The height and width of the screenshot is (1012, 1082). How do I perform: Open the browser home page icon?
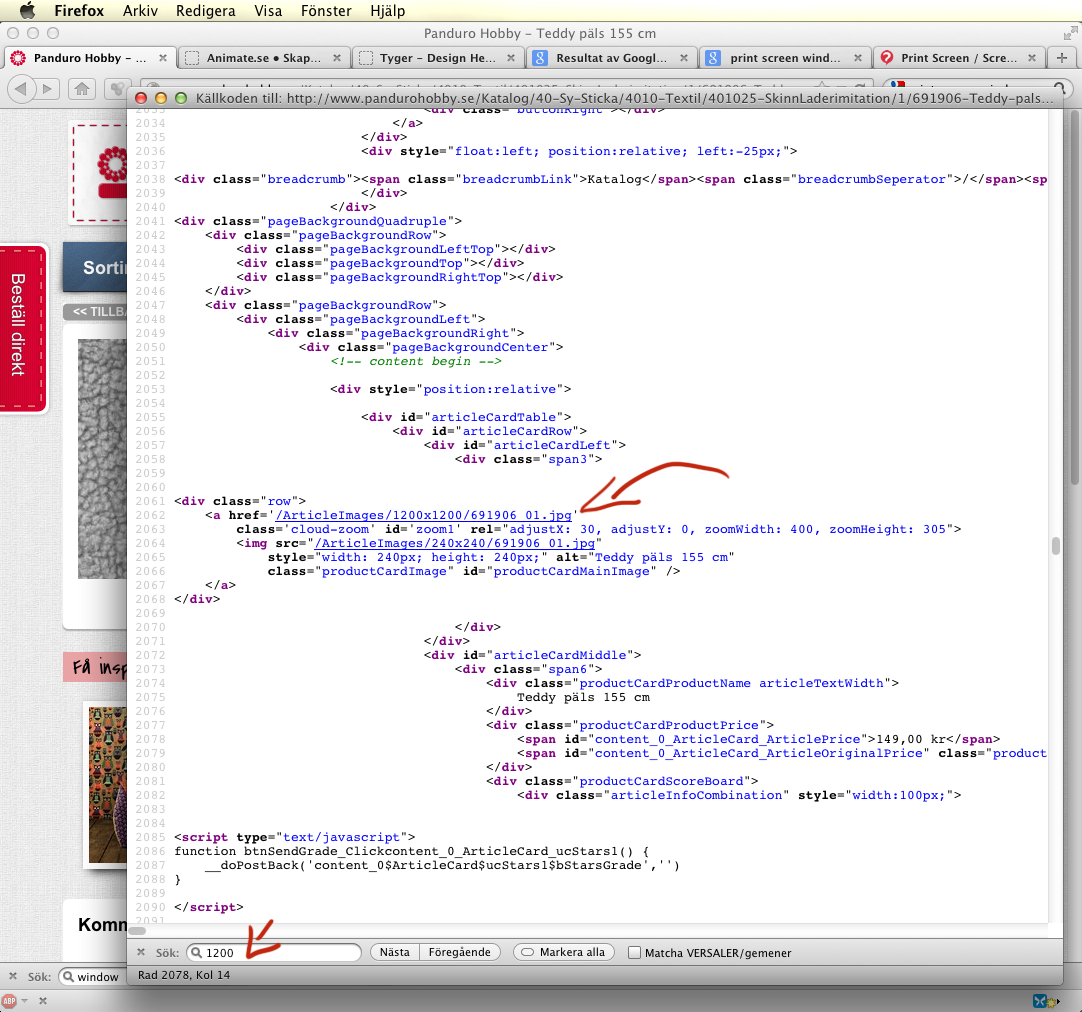pos(82,88)
